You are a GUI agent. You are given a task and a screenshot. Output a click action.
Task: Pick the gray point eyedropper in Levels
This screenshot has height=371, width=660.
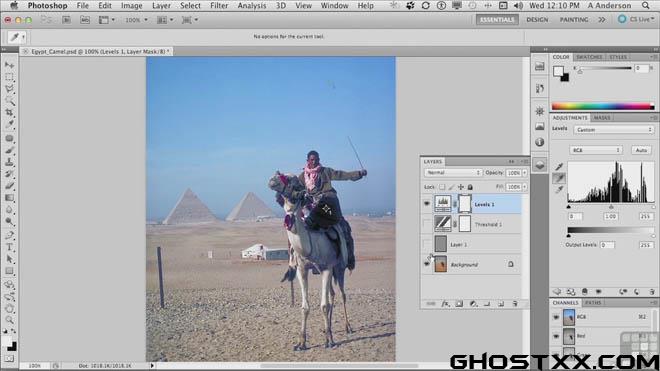pyautogui.click(x=559, y=178)
